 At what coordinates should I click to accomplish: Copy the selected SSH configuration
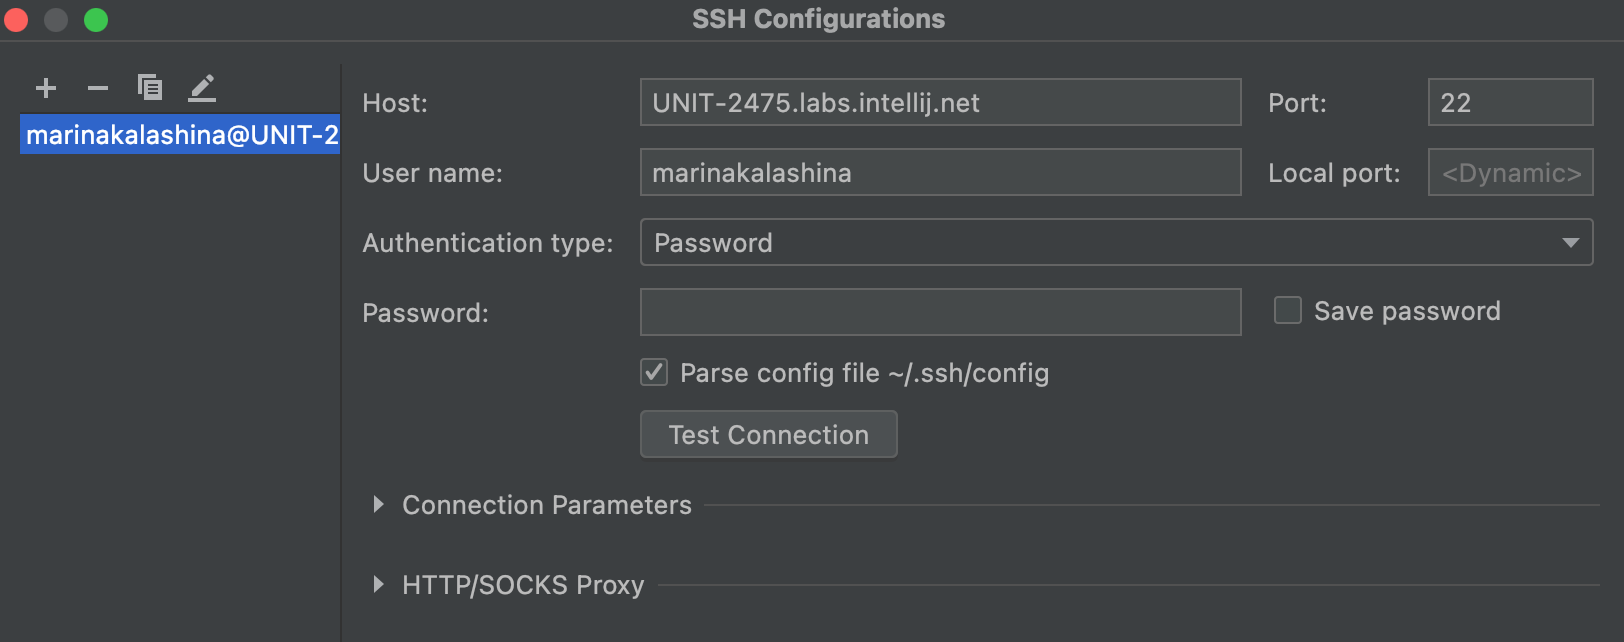point(150,88)
